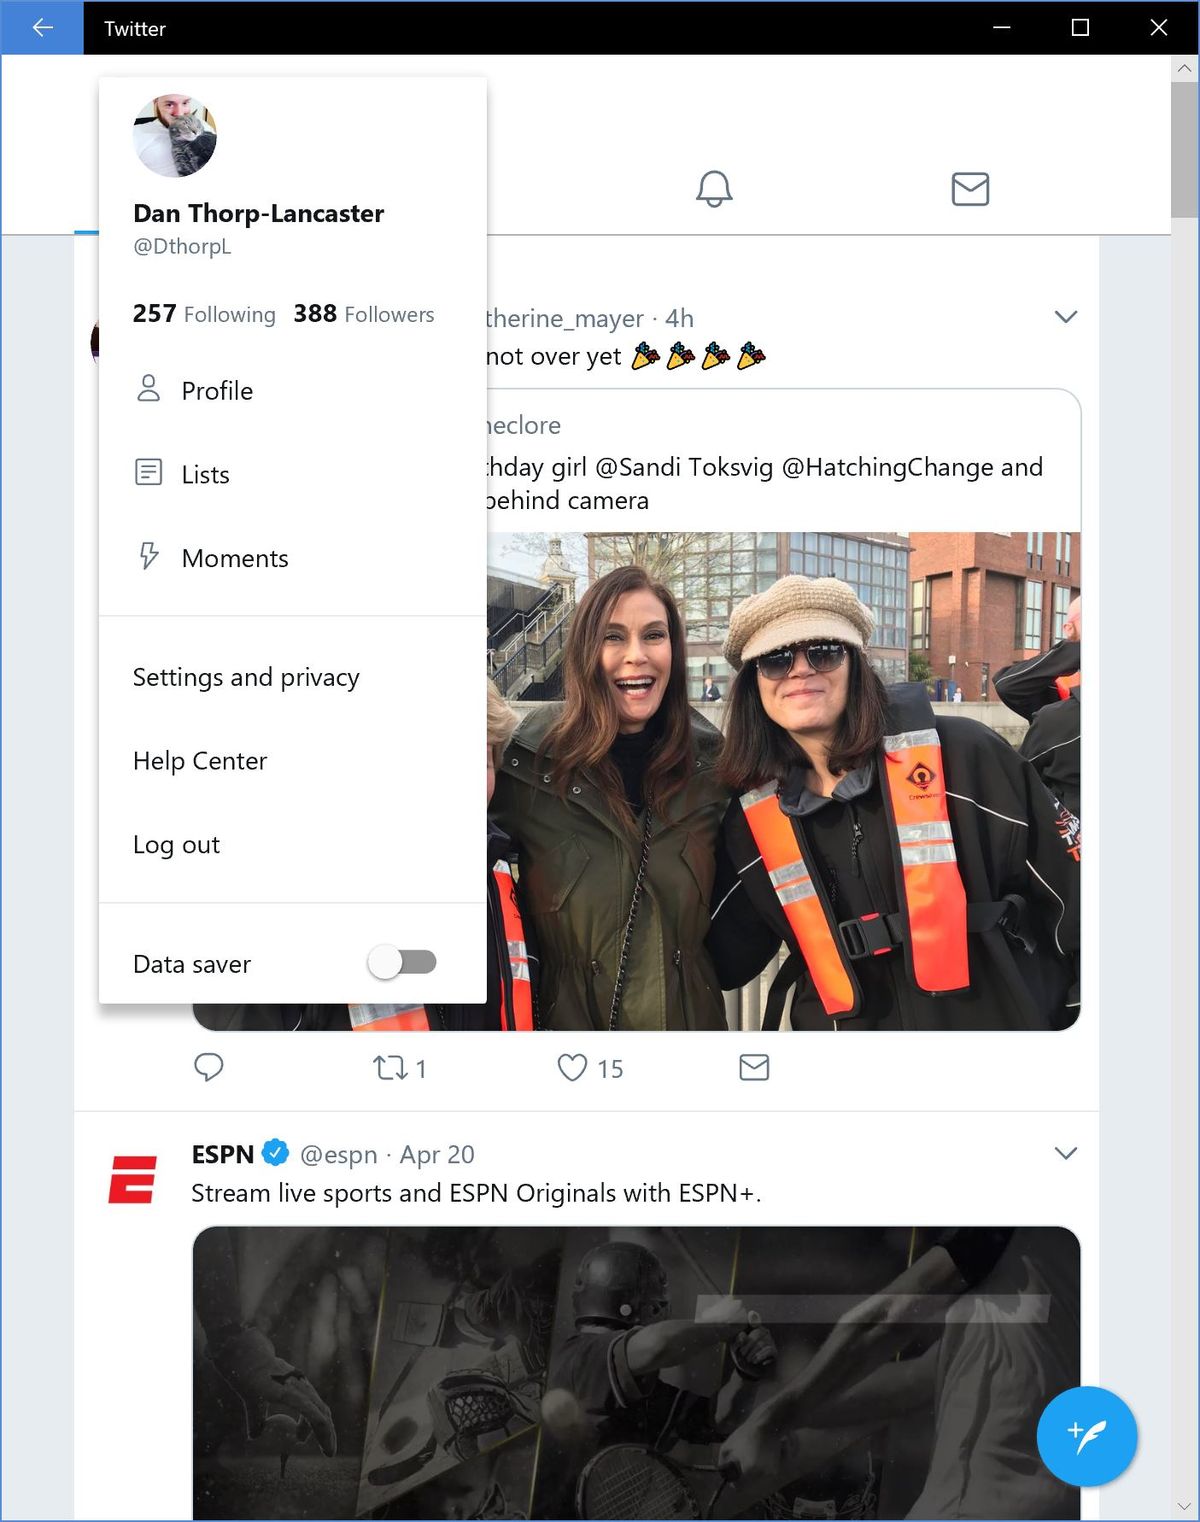This screenshot has height=1522, width=1200.
Task: Share tweet via direct message envelope
Action: 754,1068
